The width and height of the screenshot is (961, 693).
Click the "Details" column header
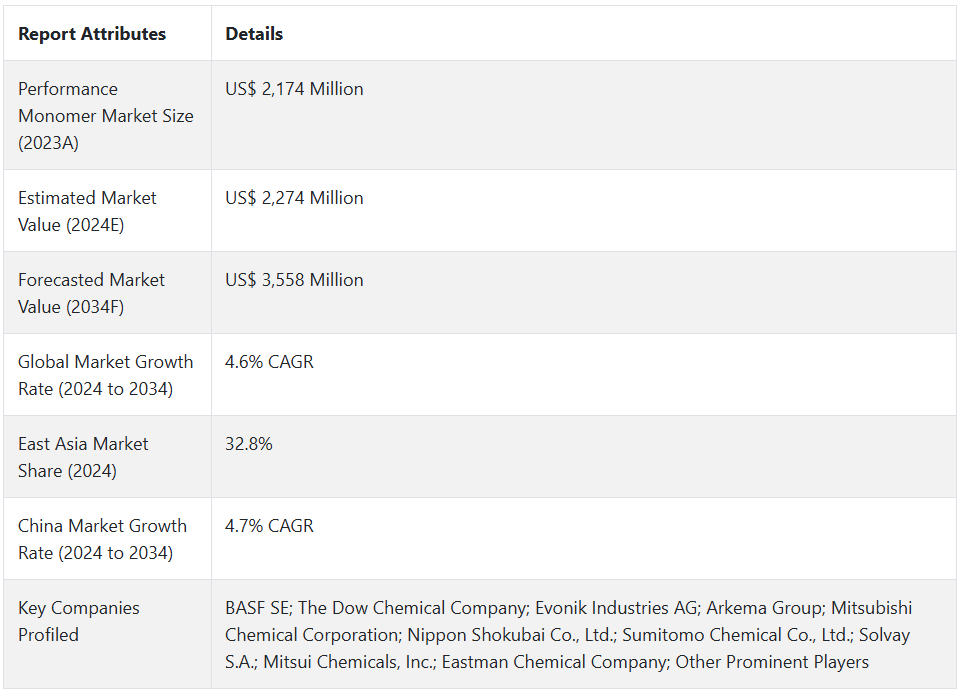(x=254, y=34)
